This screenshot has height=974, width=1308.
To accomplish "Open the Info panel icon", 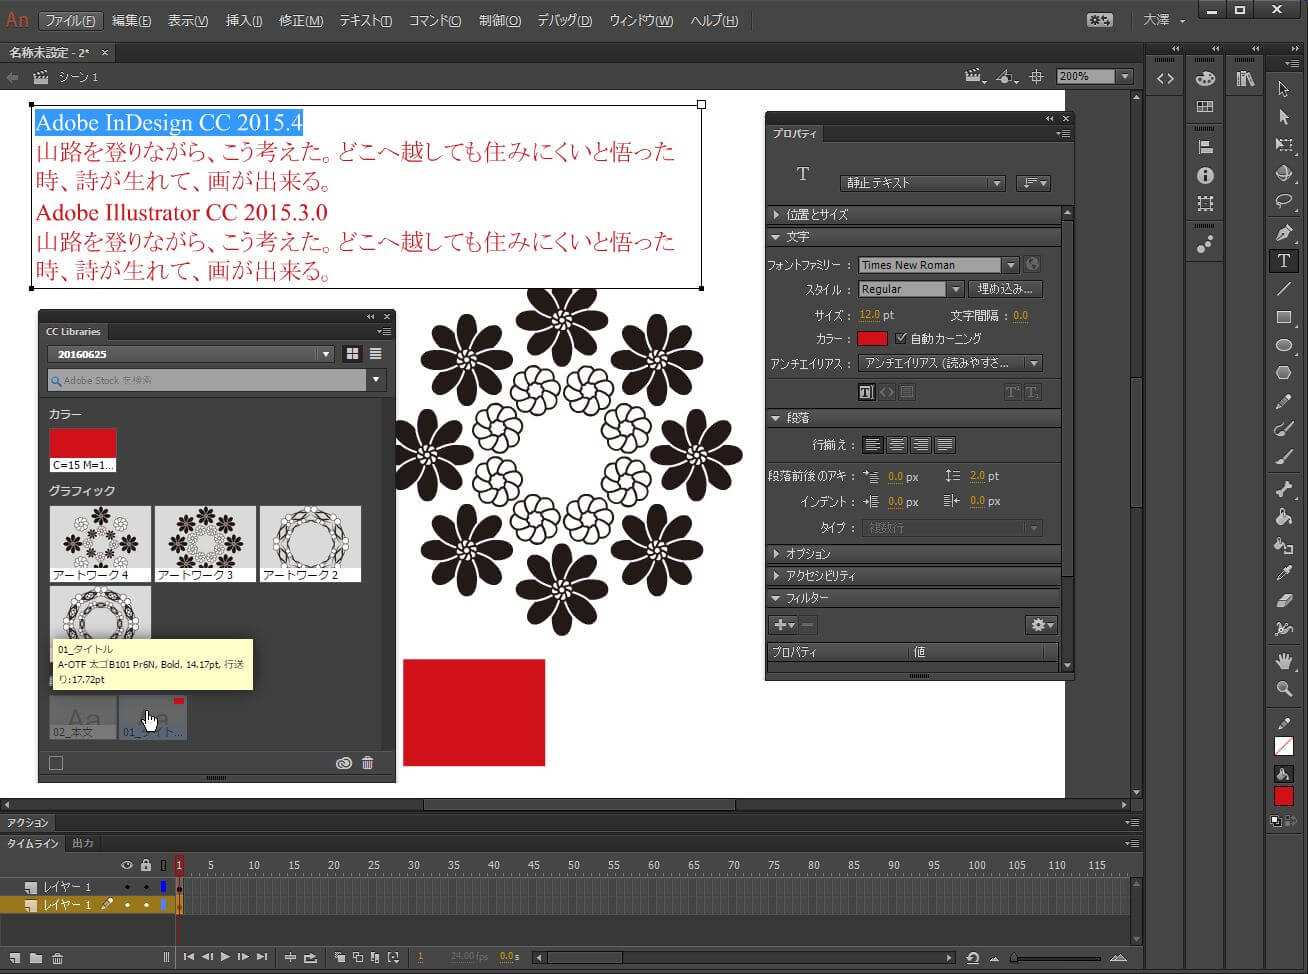I will 1205,176.
